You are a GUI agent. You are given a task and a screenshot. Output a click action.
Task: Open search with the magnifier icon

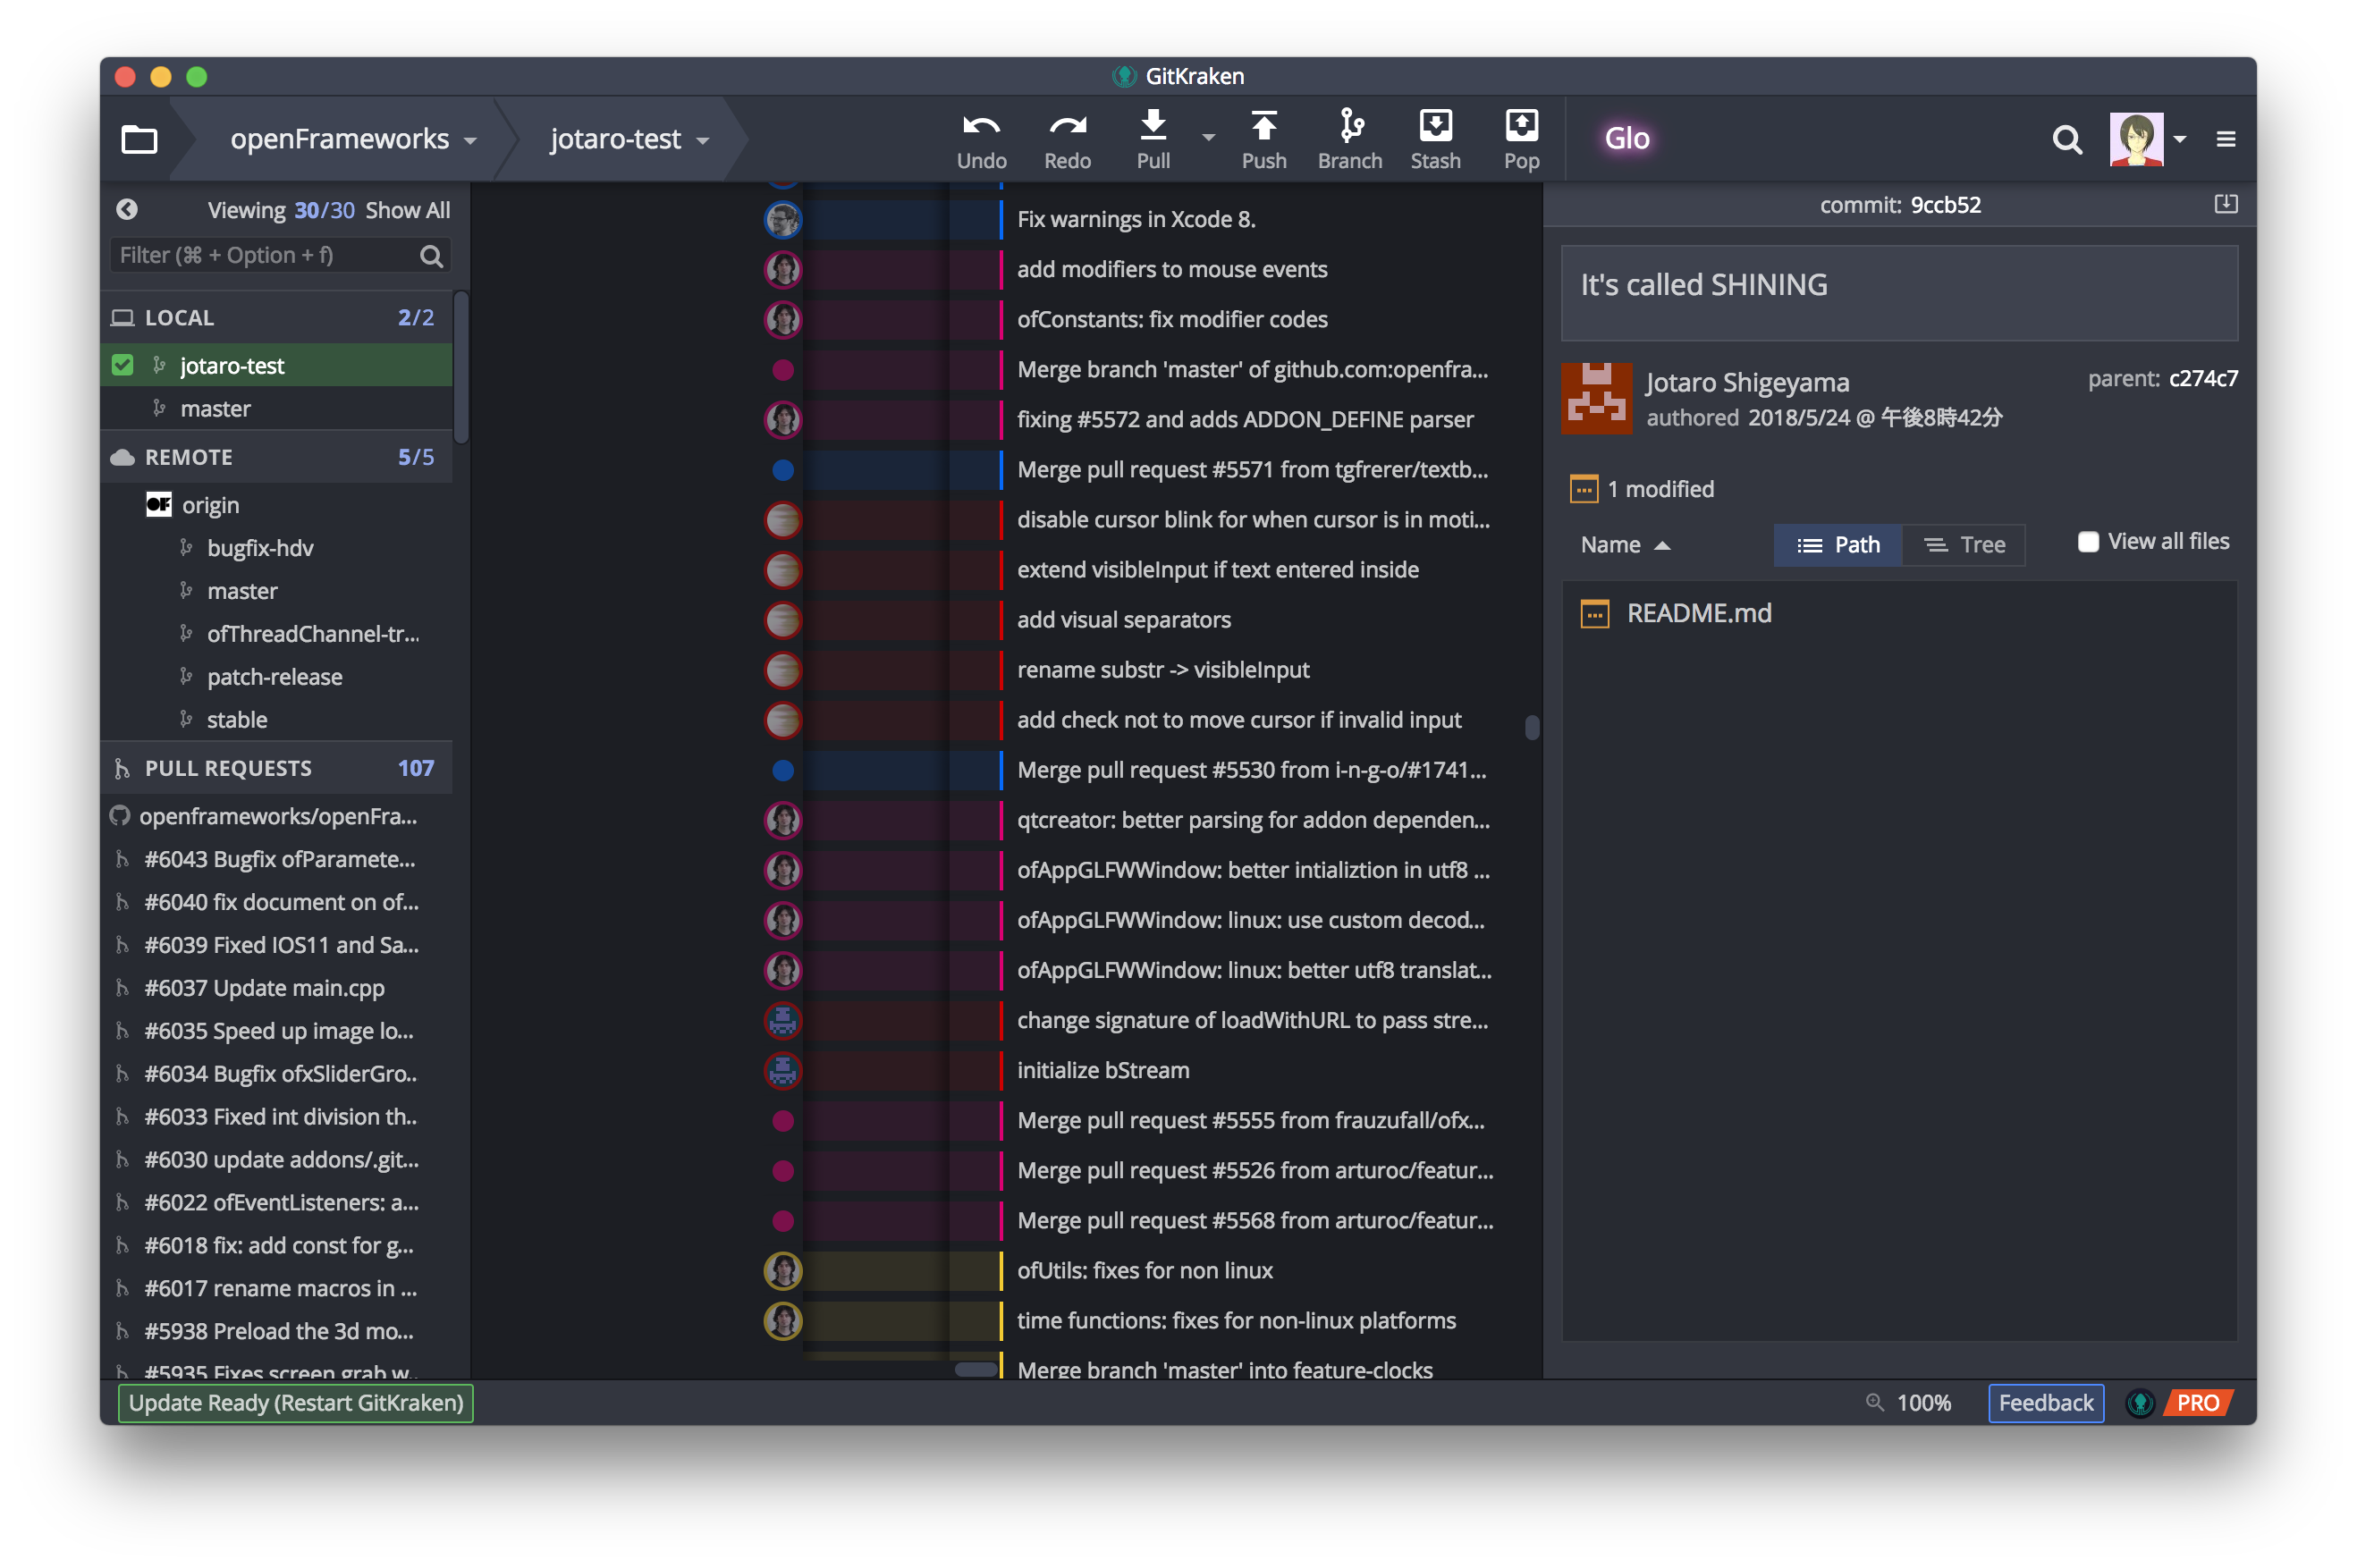coord(2066,140)
